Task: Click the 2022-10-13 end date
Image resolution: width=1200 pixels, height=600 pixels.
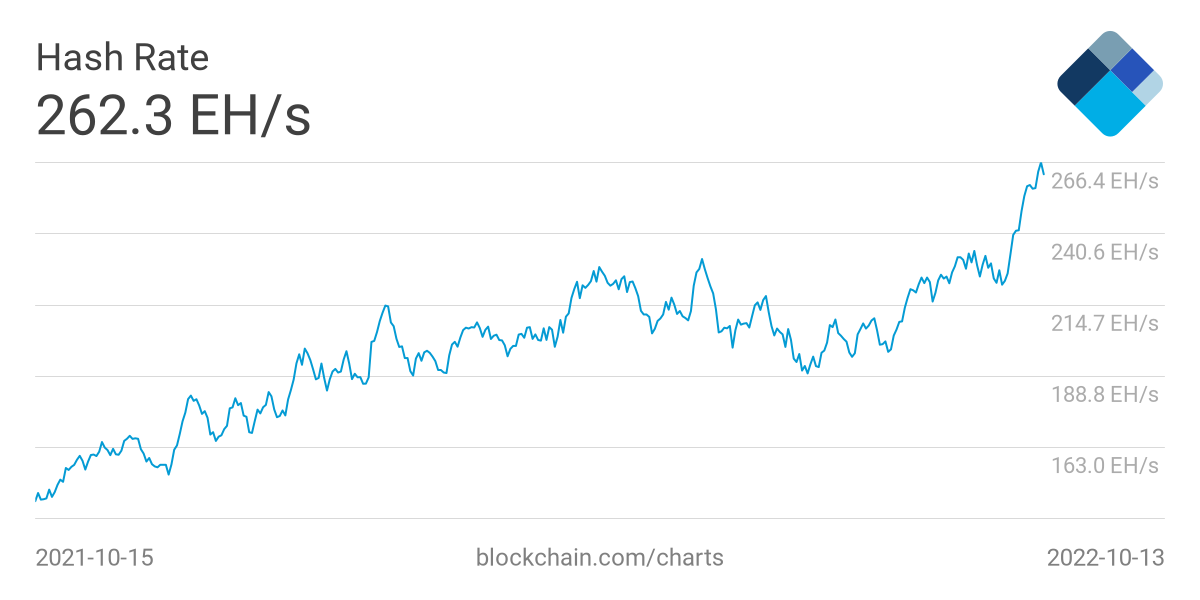Action: 1105,558
